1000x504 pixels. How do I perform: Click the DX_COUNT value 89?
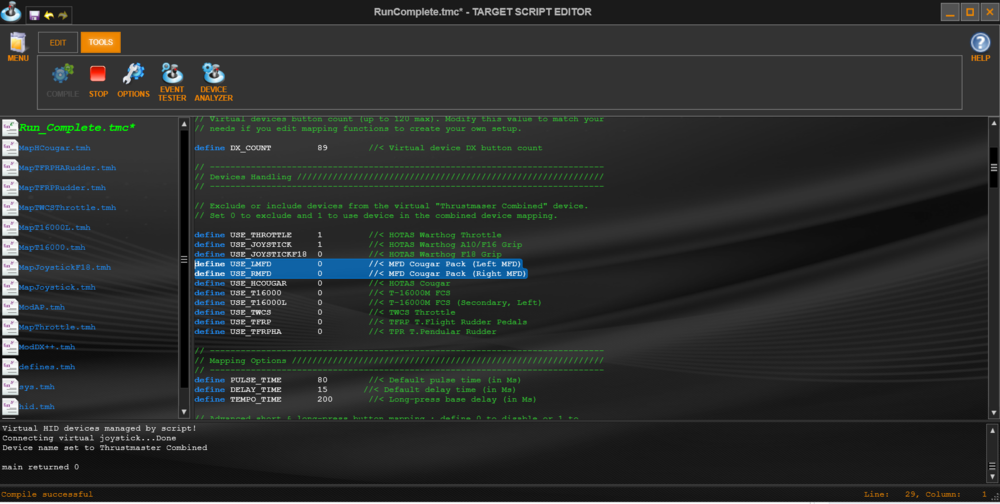coord(322,148)
